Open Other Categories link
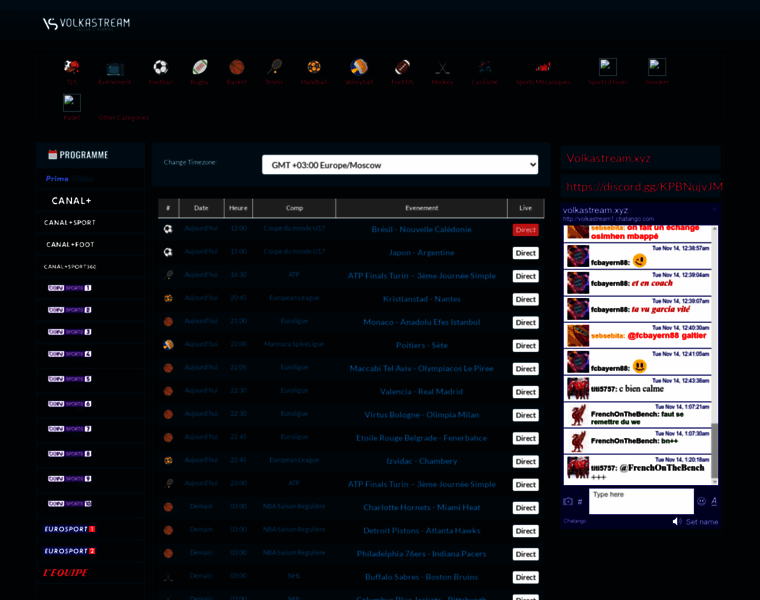Screen dimensions: 760x600 pos(124,118)
